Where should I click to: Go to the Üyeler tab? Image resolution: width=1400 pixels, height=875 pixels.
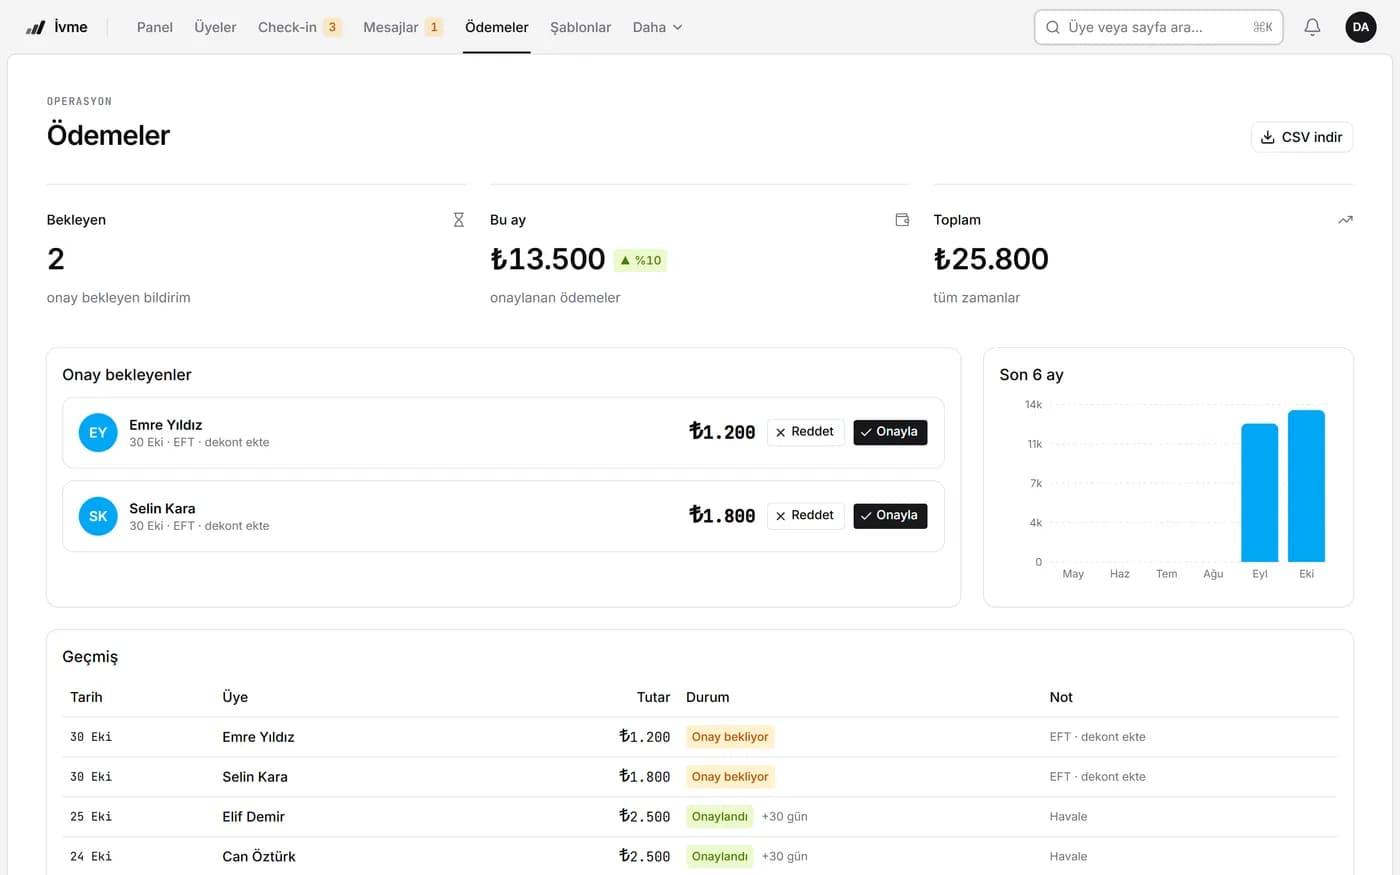tap(215, 27)
